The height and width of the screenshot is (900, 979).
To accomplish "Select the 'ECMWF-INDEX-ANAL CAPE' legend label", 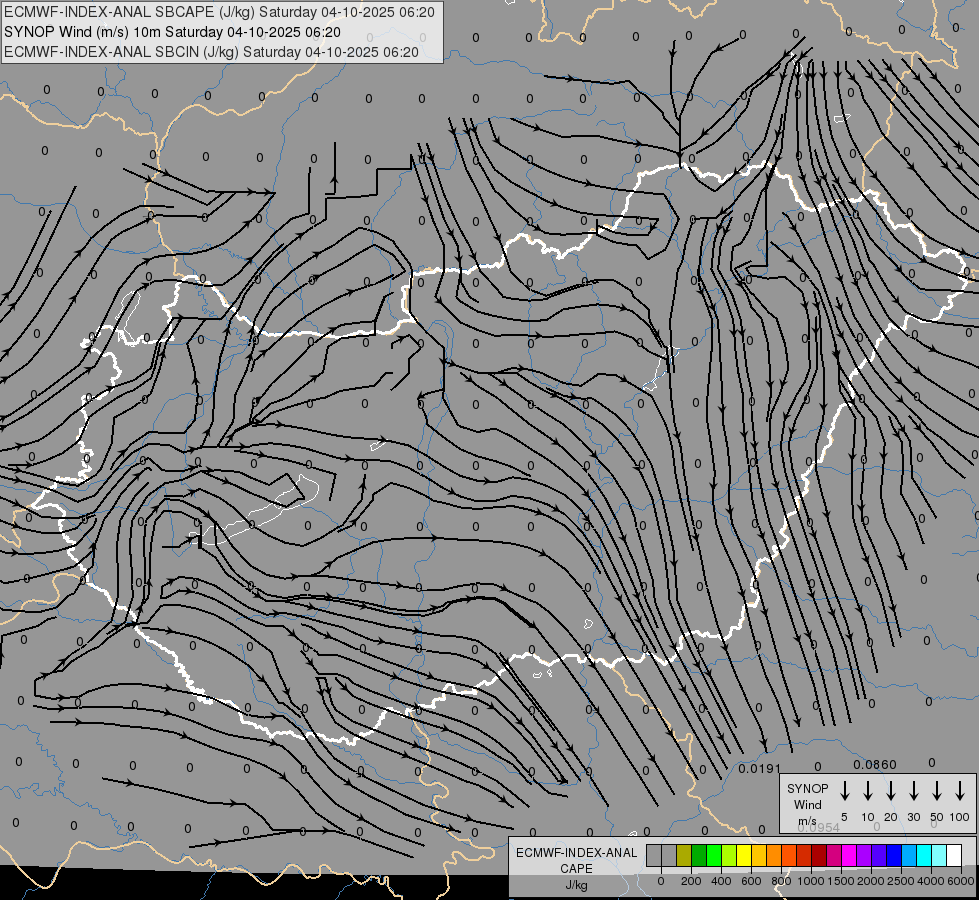I will coord(576,860).
